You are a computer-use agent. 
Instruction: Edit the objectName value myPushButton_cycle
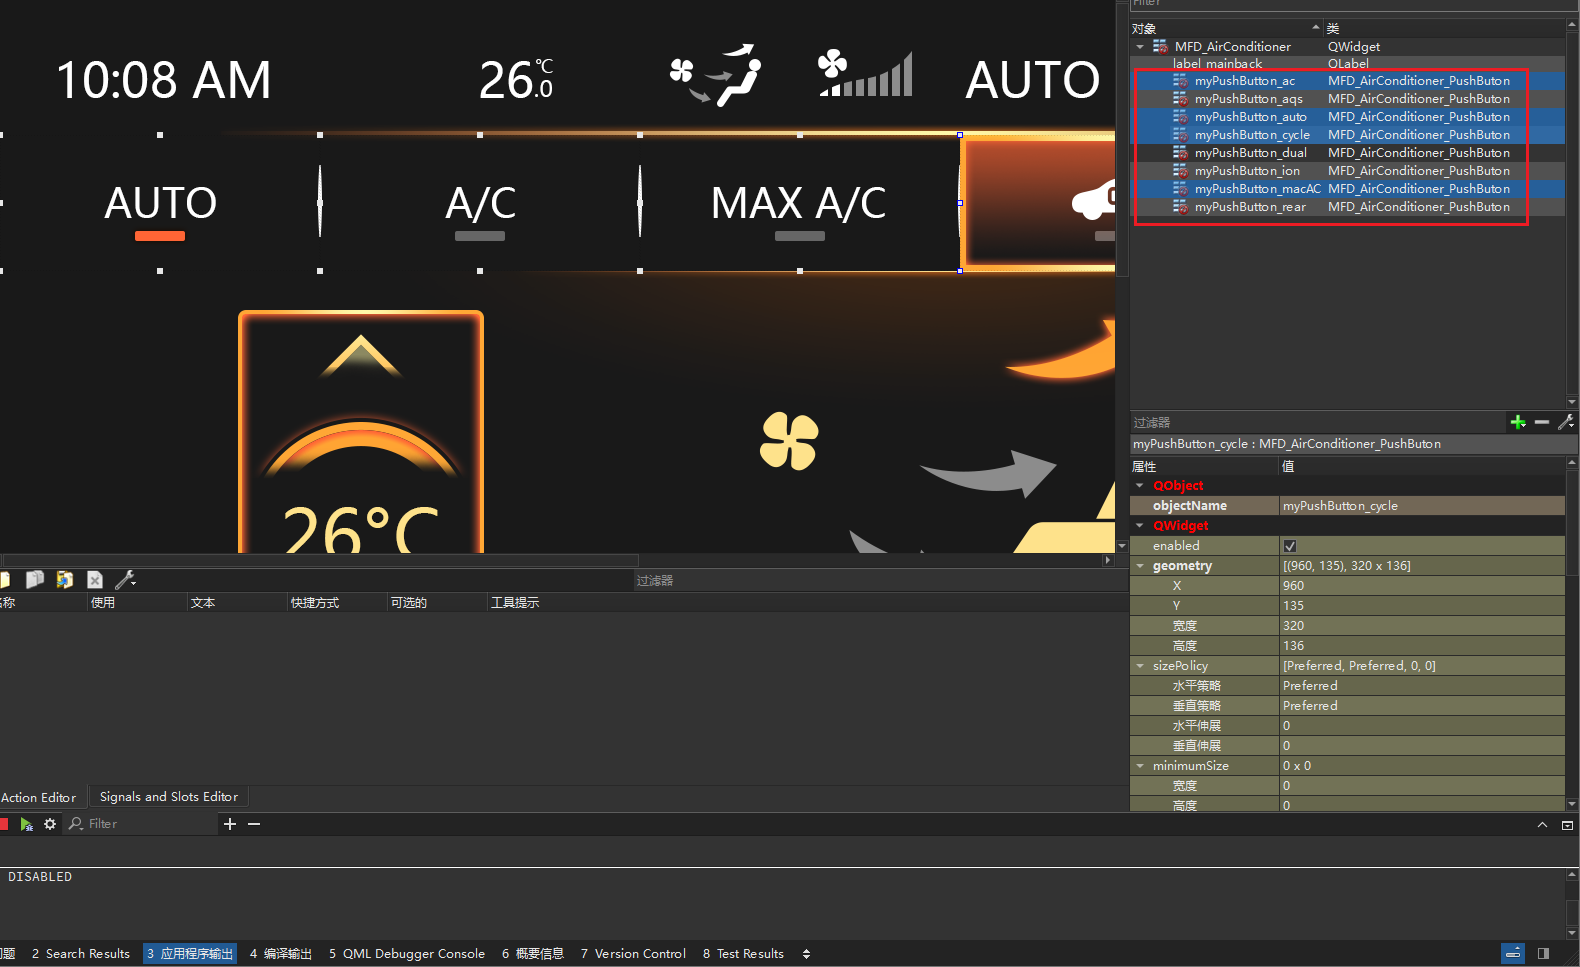point(1422,506)
